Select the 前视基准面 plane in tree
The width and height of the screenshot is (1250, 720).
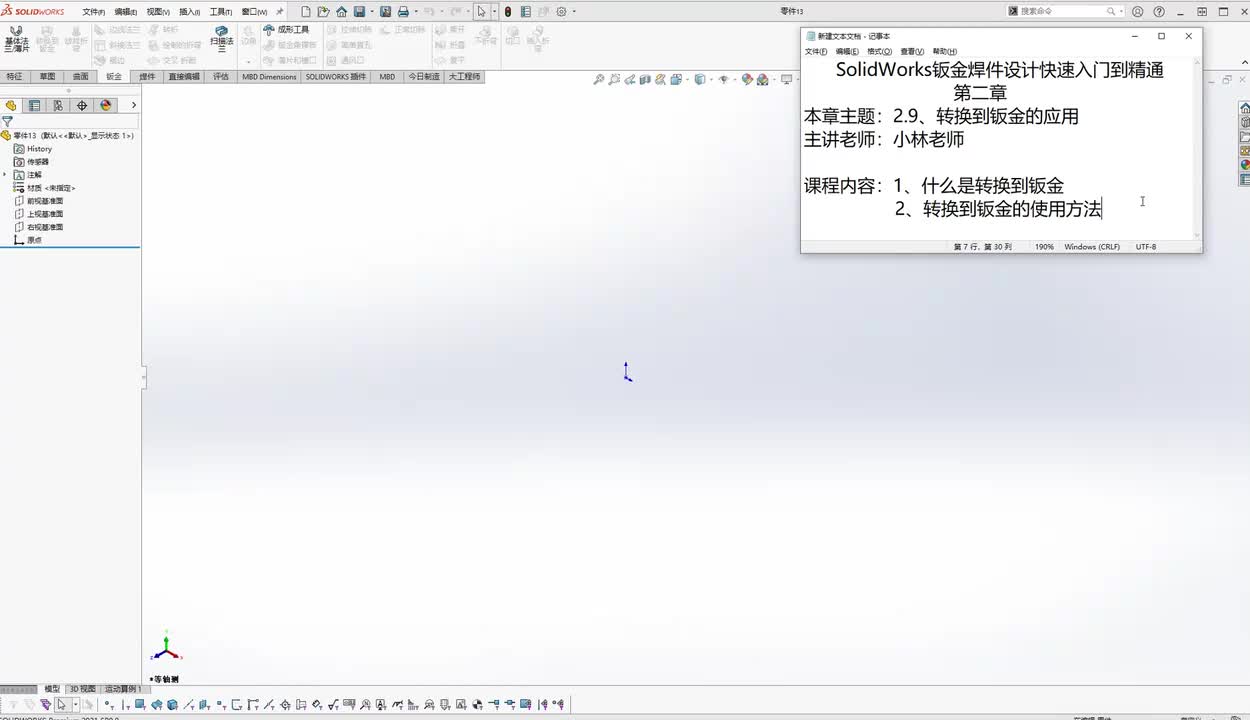click(45, 201)
